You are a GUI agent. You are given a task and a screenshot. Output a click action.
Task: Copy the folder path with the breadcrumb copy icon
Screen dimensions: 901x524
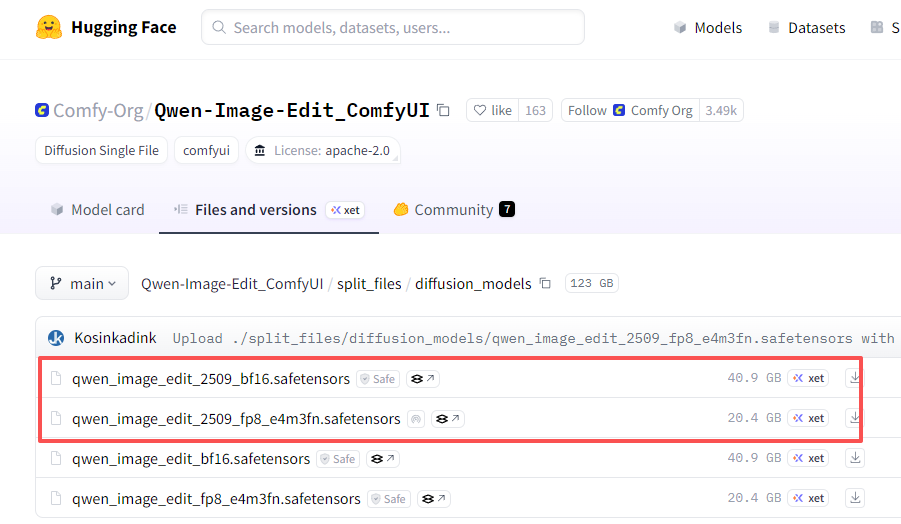tap(545, 283)
